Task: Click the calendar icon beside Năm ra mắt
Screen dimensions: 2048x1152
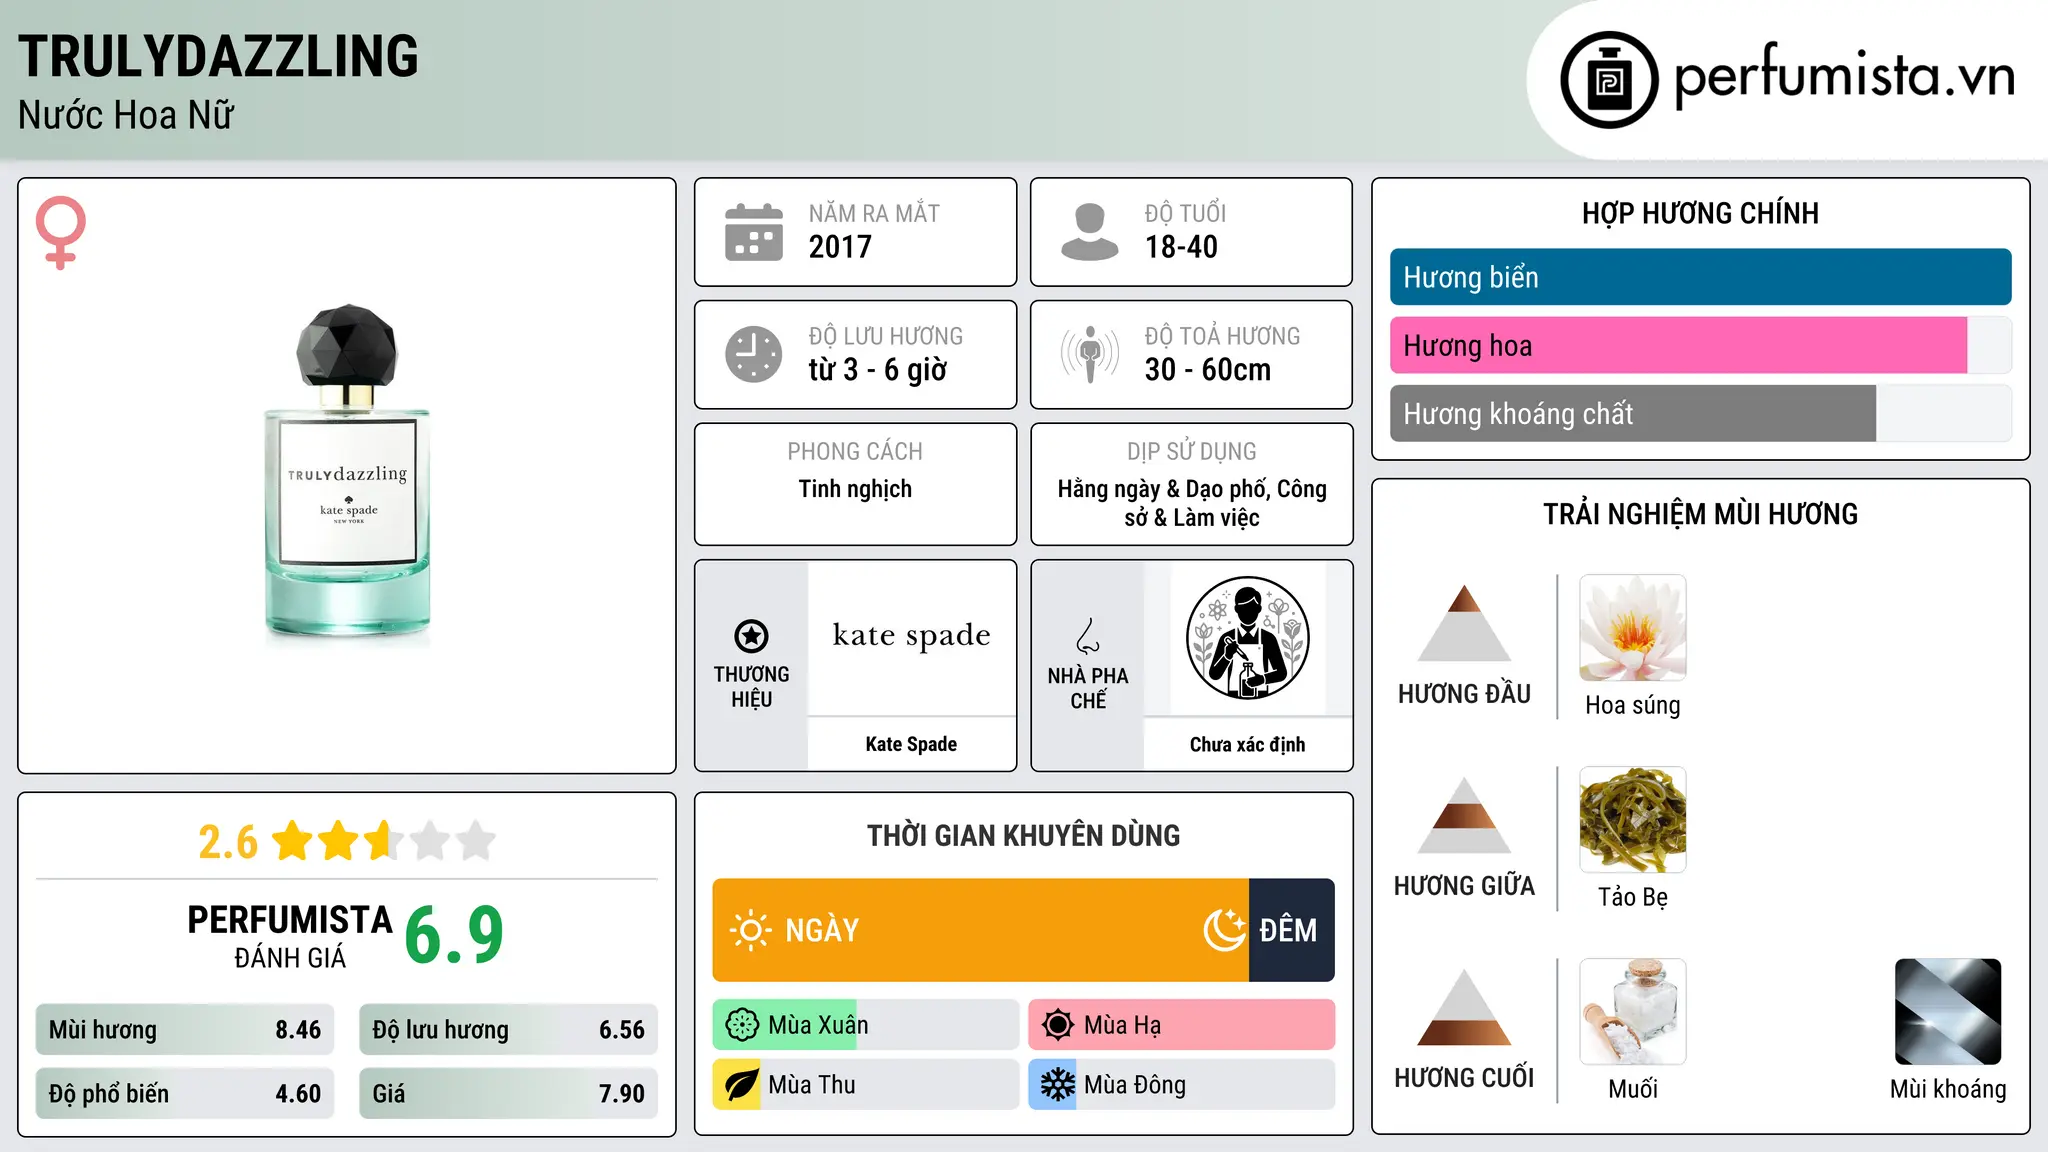Action: (754, 232)
